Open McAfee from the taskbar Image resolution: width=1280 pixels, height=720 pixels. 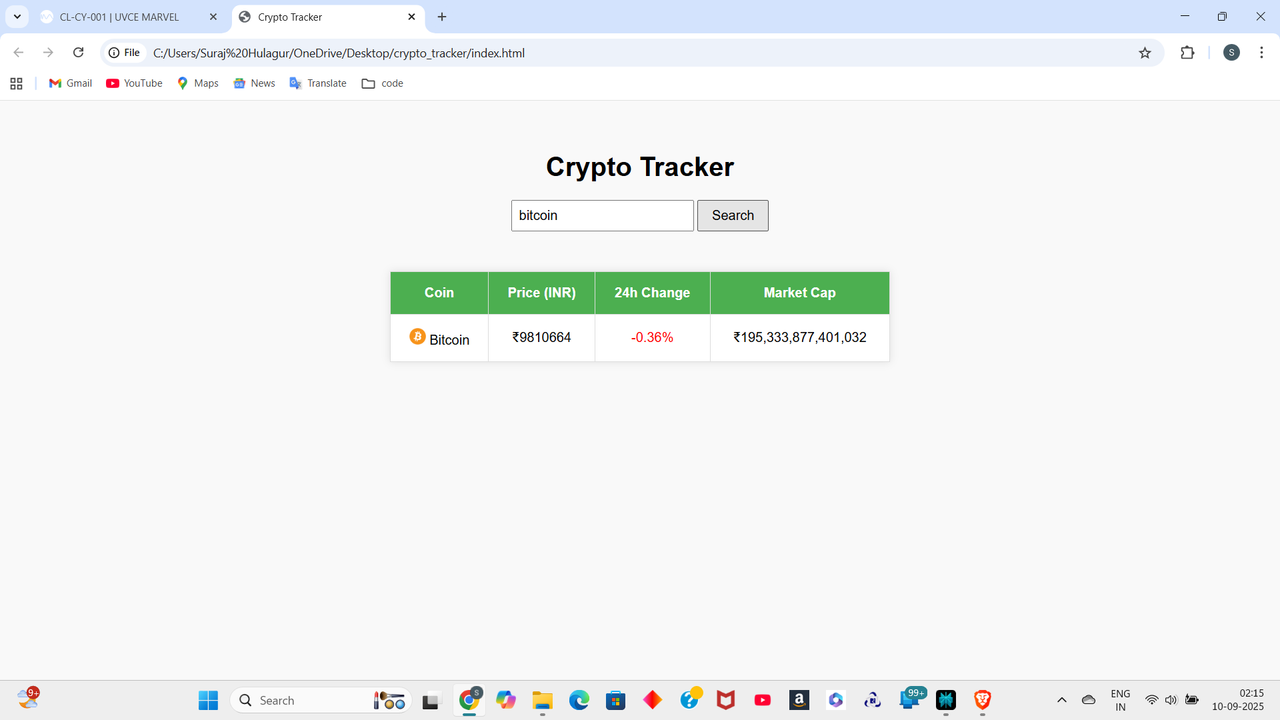(x=727, y=700)
